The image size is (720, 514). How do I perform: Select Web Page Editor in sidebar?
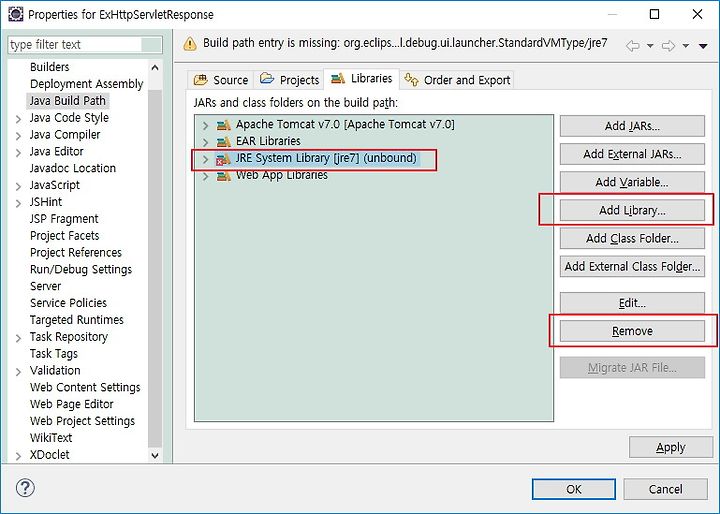click(x=71, y=404)
